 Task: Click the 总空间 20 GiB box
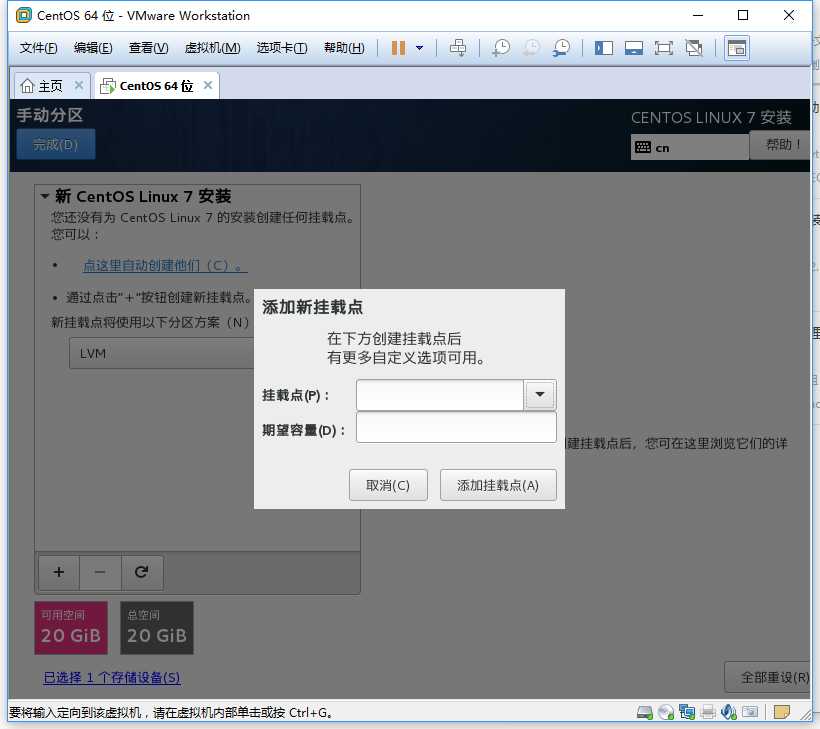(157, 628)
